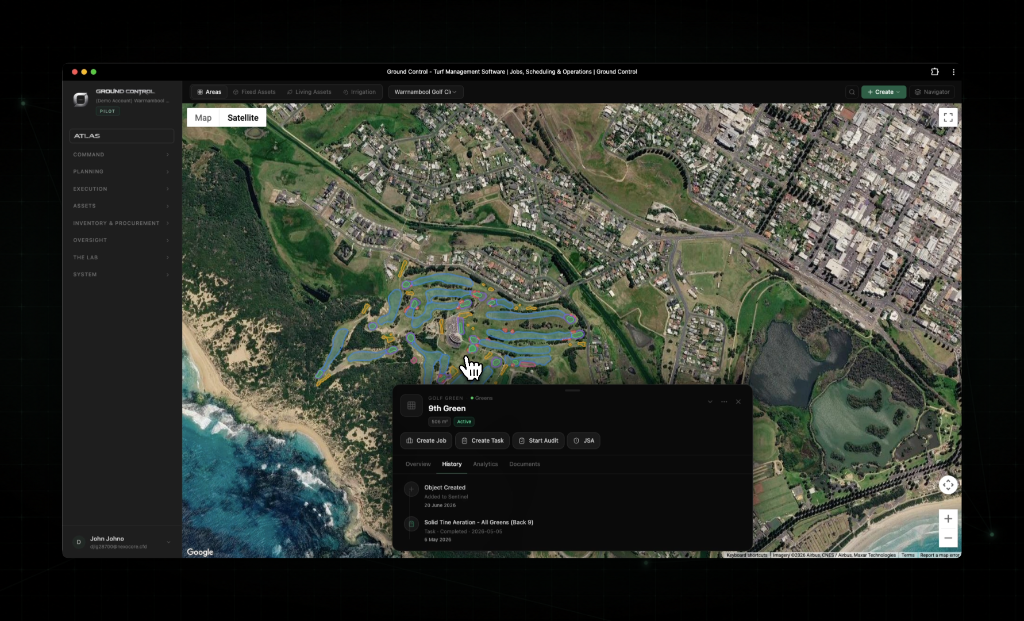
Task: Open the John Johno account menu
Action: 121,542
